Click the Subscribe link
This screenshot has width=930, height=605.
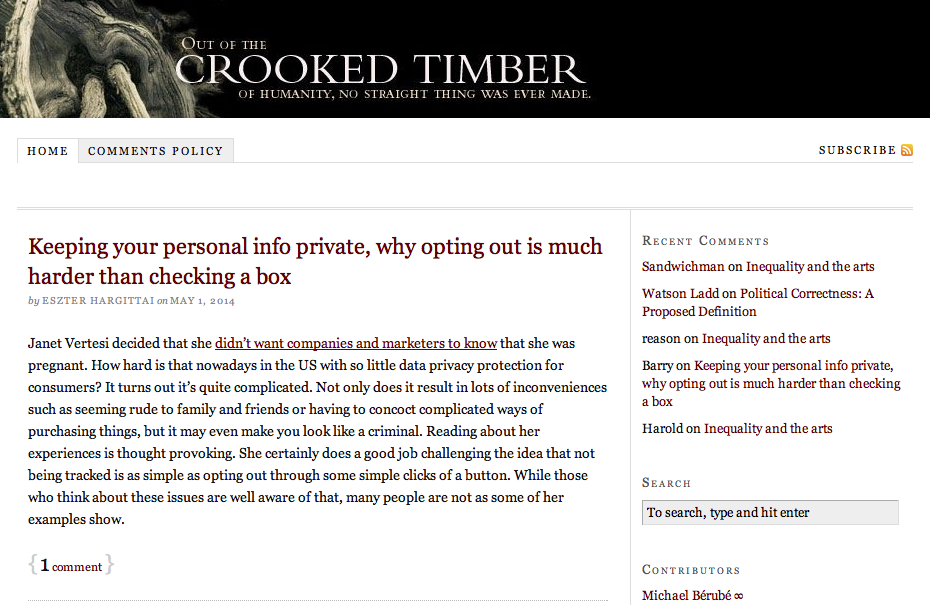coord(857,150)
